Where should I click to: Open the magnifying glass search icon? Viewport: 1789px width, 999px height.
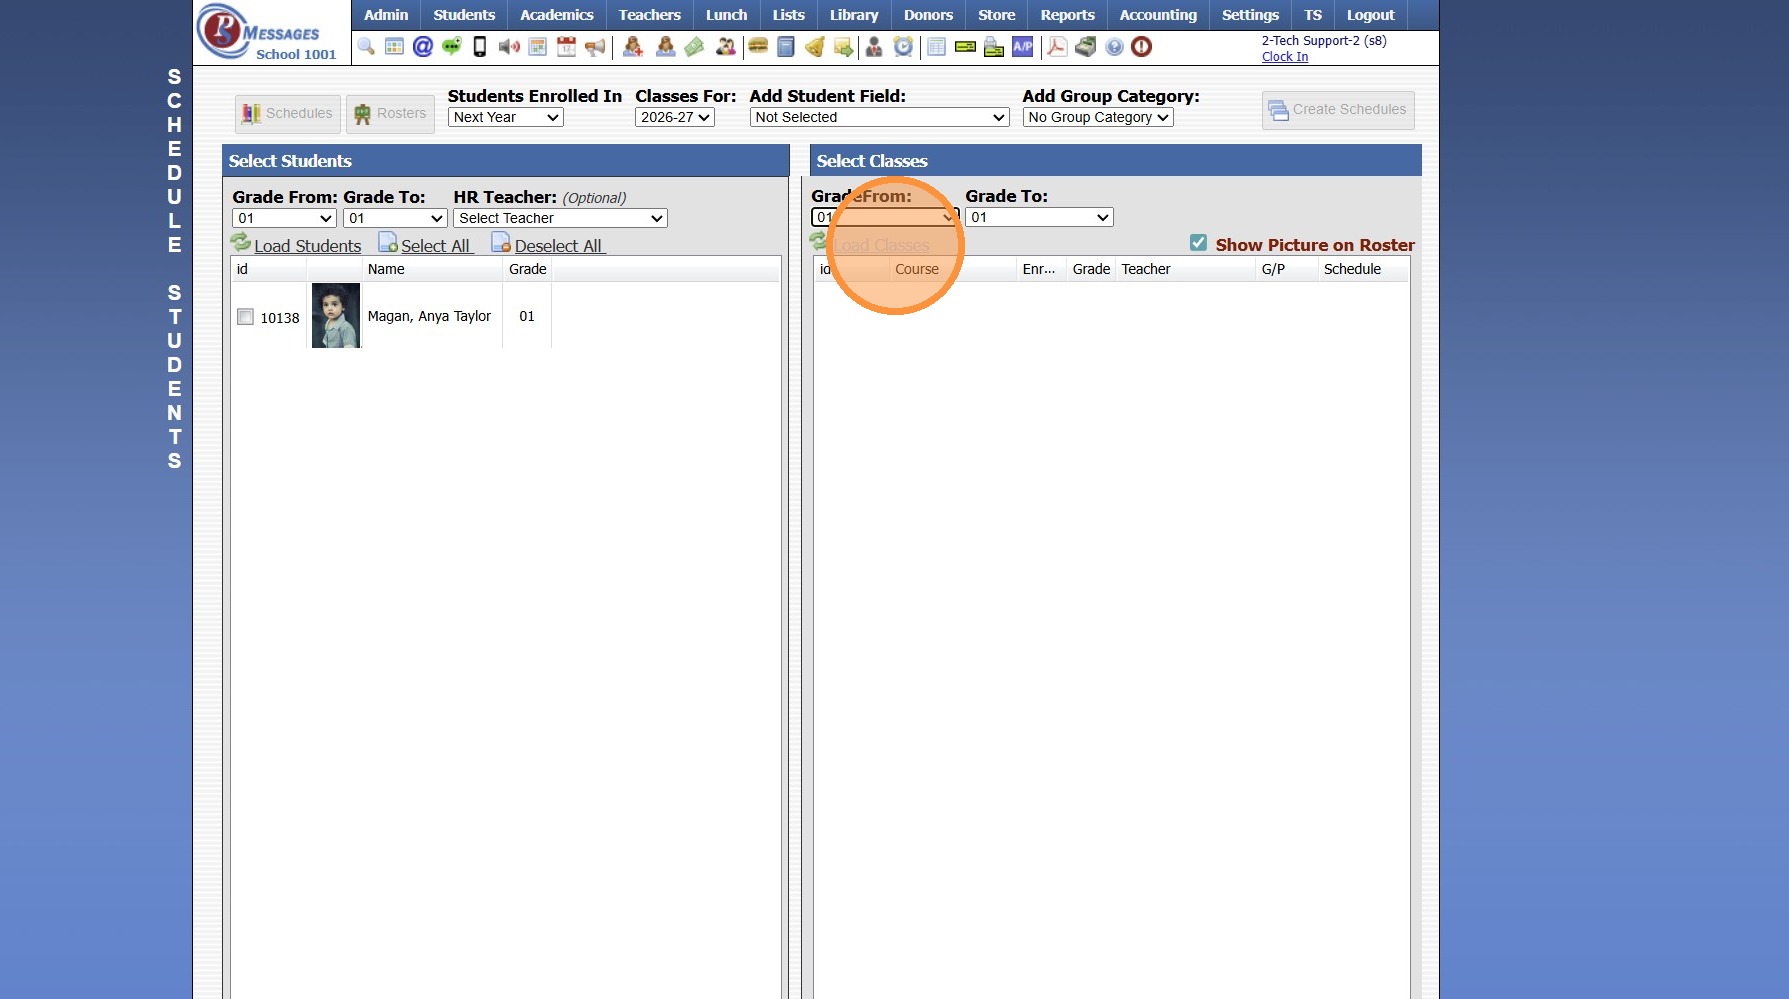pyautogui.click(x=366, y=47)
